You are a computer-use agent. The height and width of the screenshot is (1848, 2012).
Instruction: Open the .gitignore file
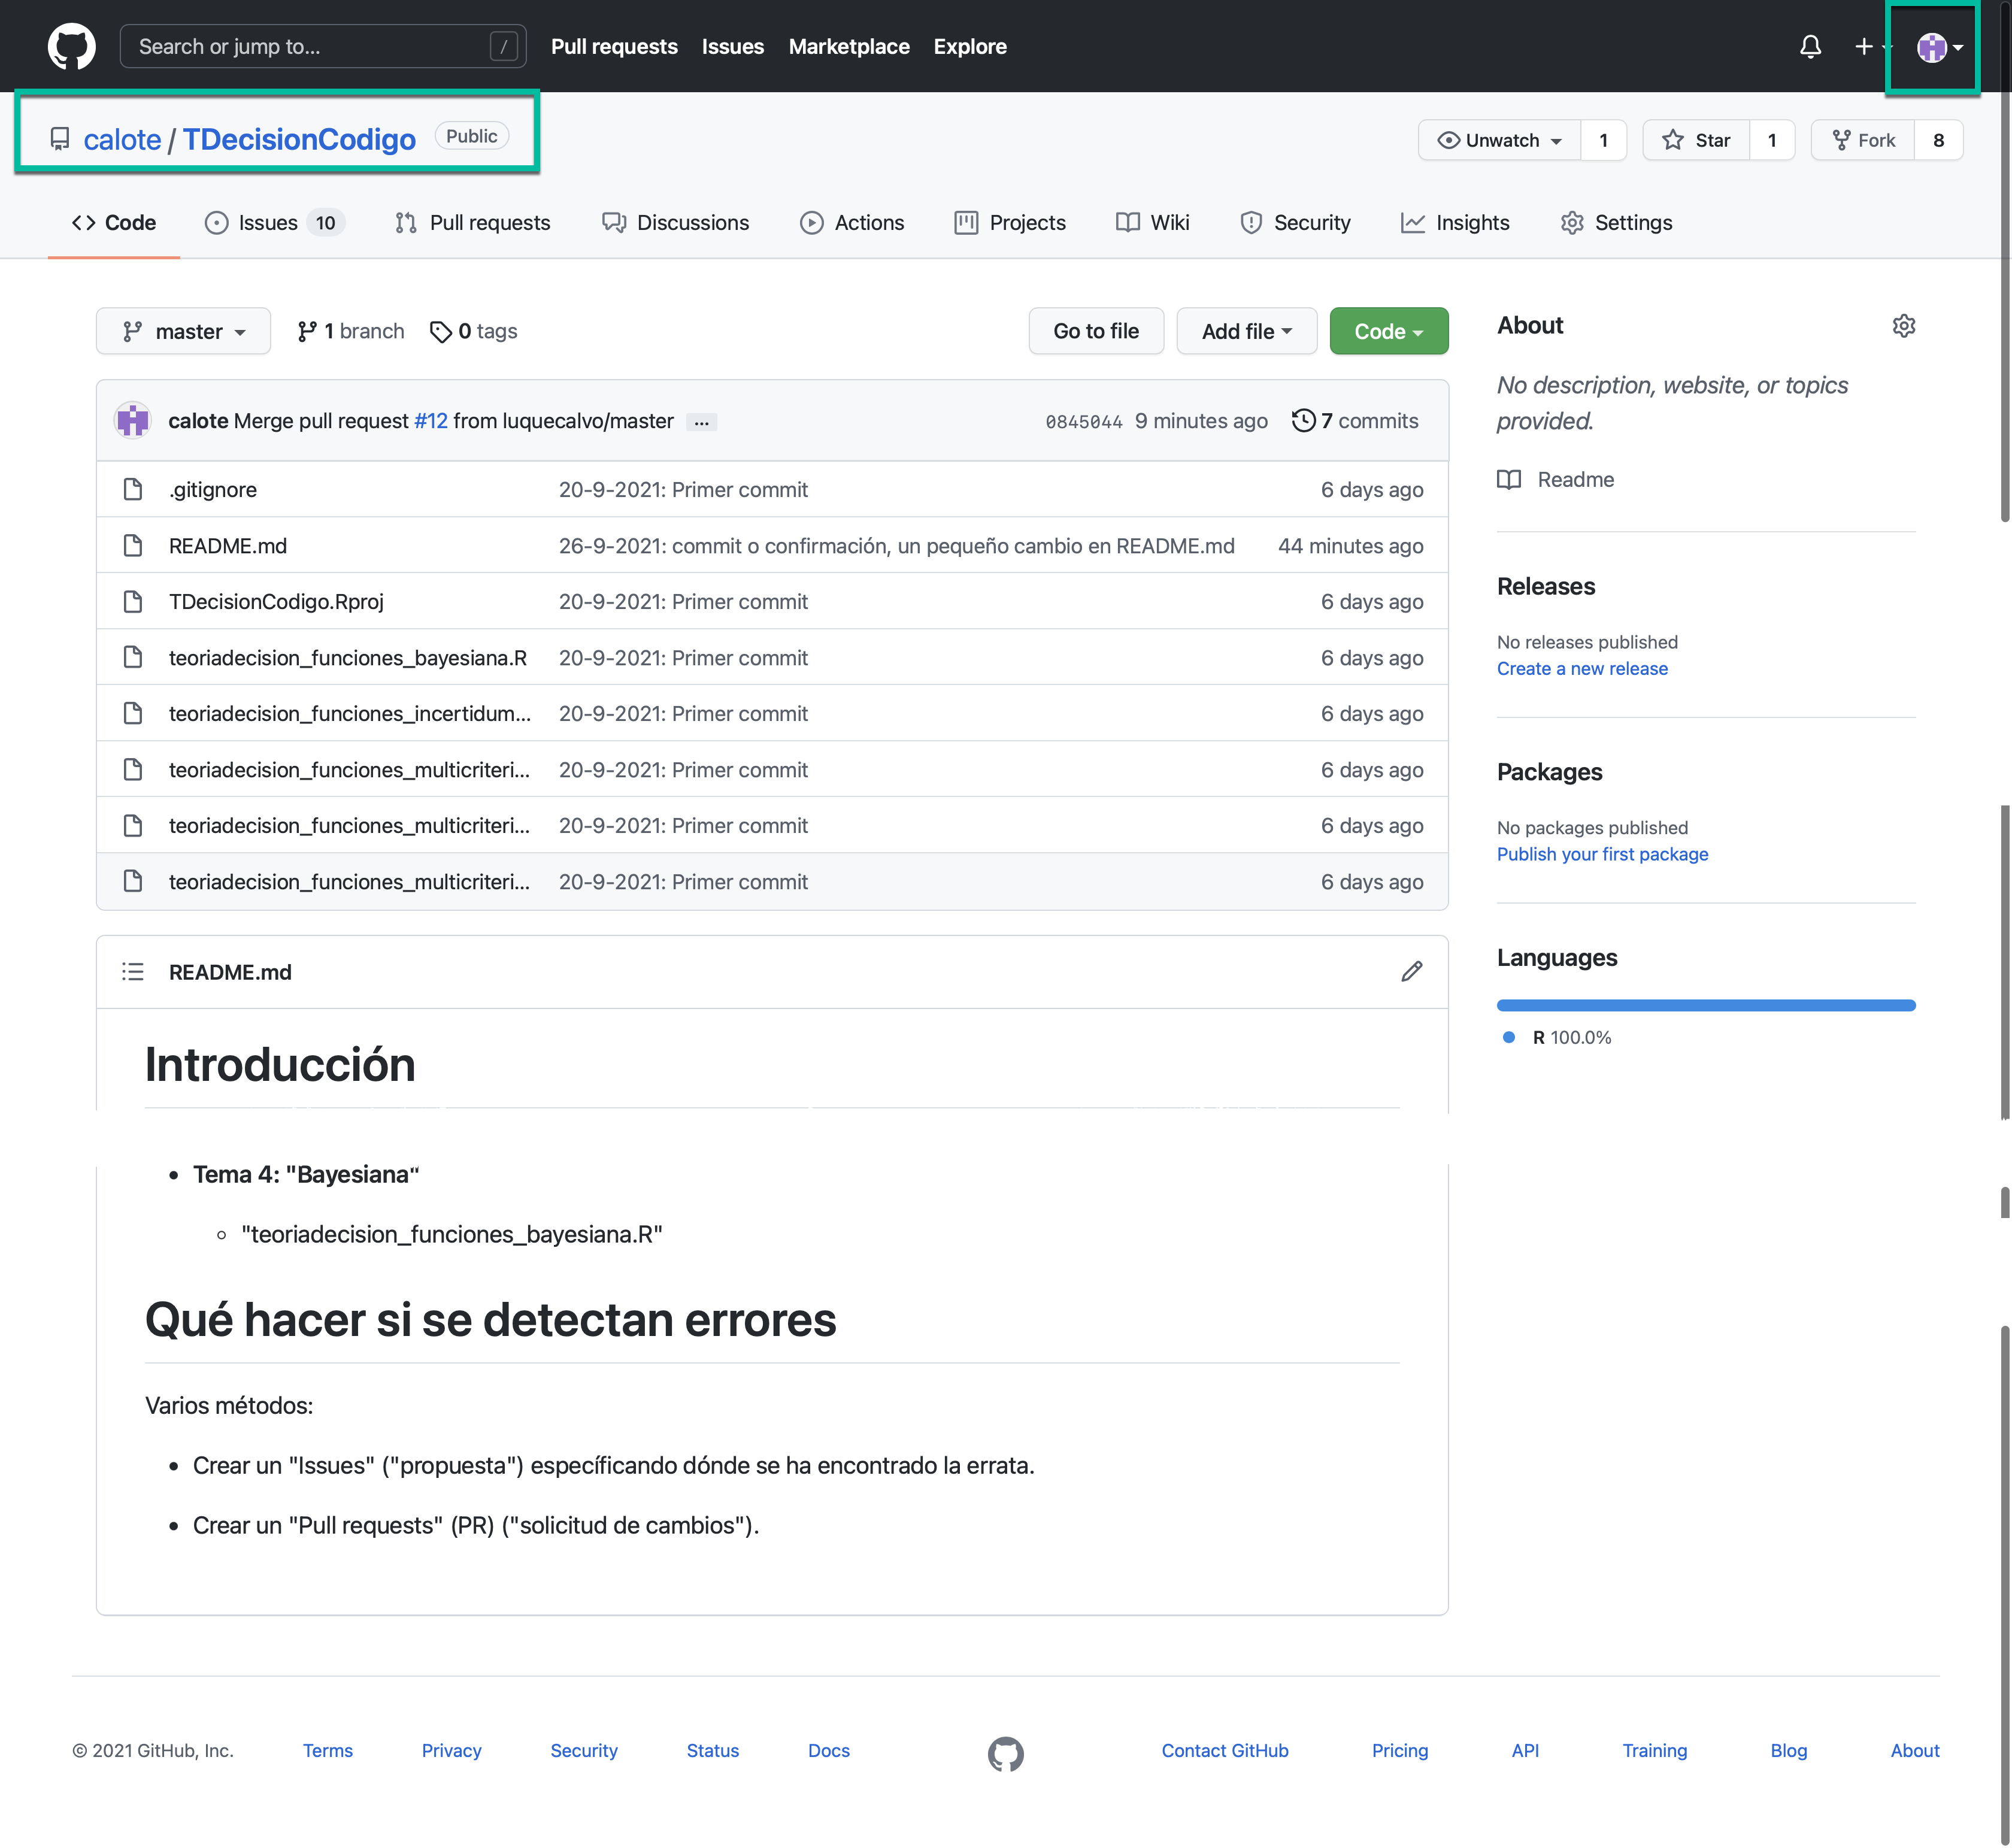pyautogui.click(x=213, y=489)
